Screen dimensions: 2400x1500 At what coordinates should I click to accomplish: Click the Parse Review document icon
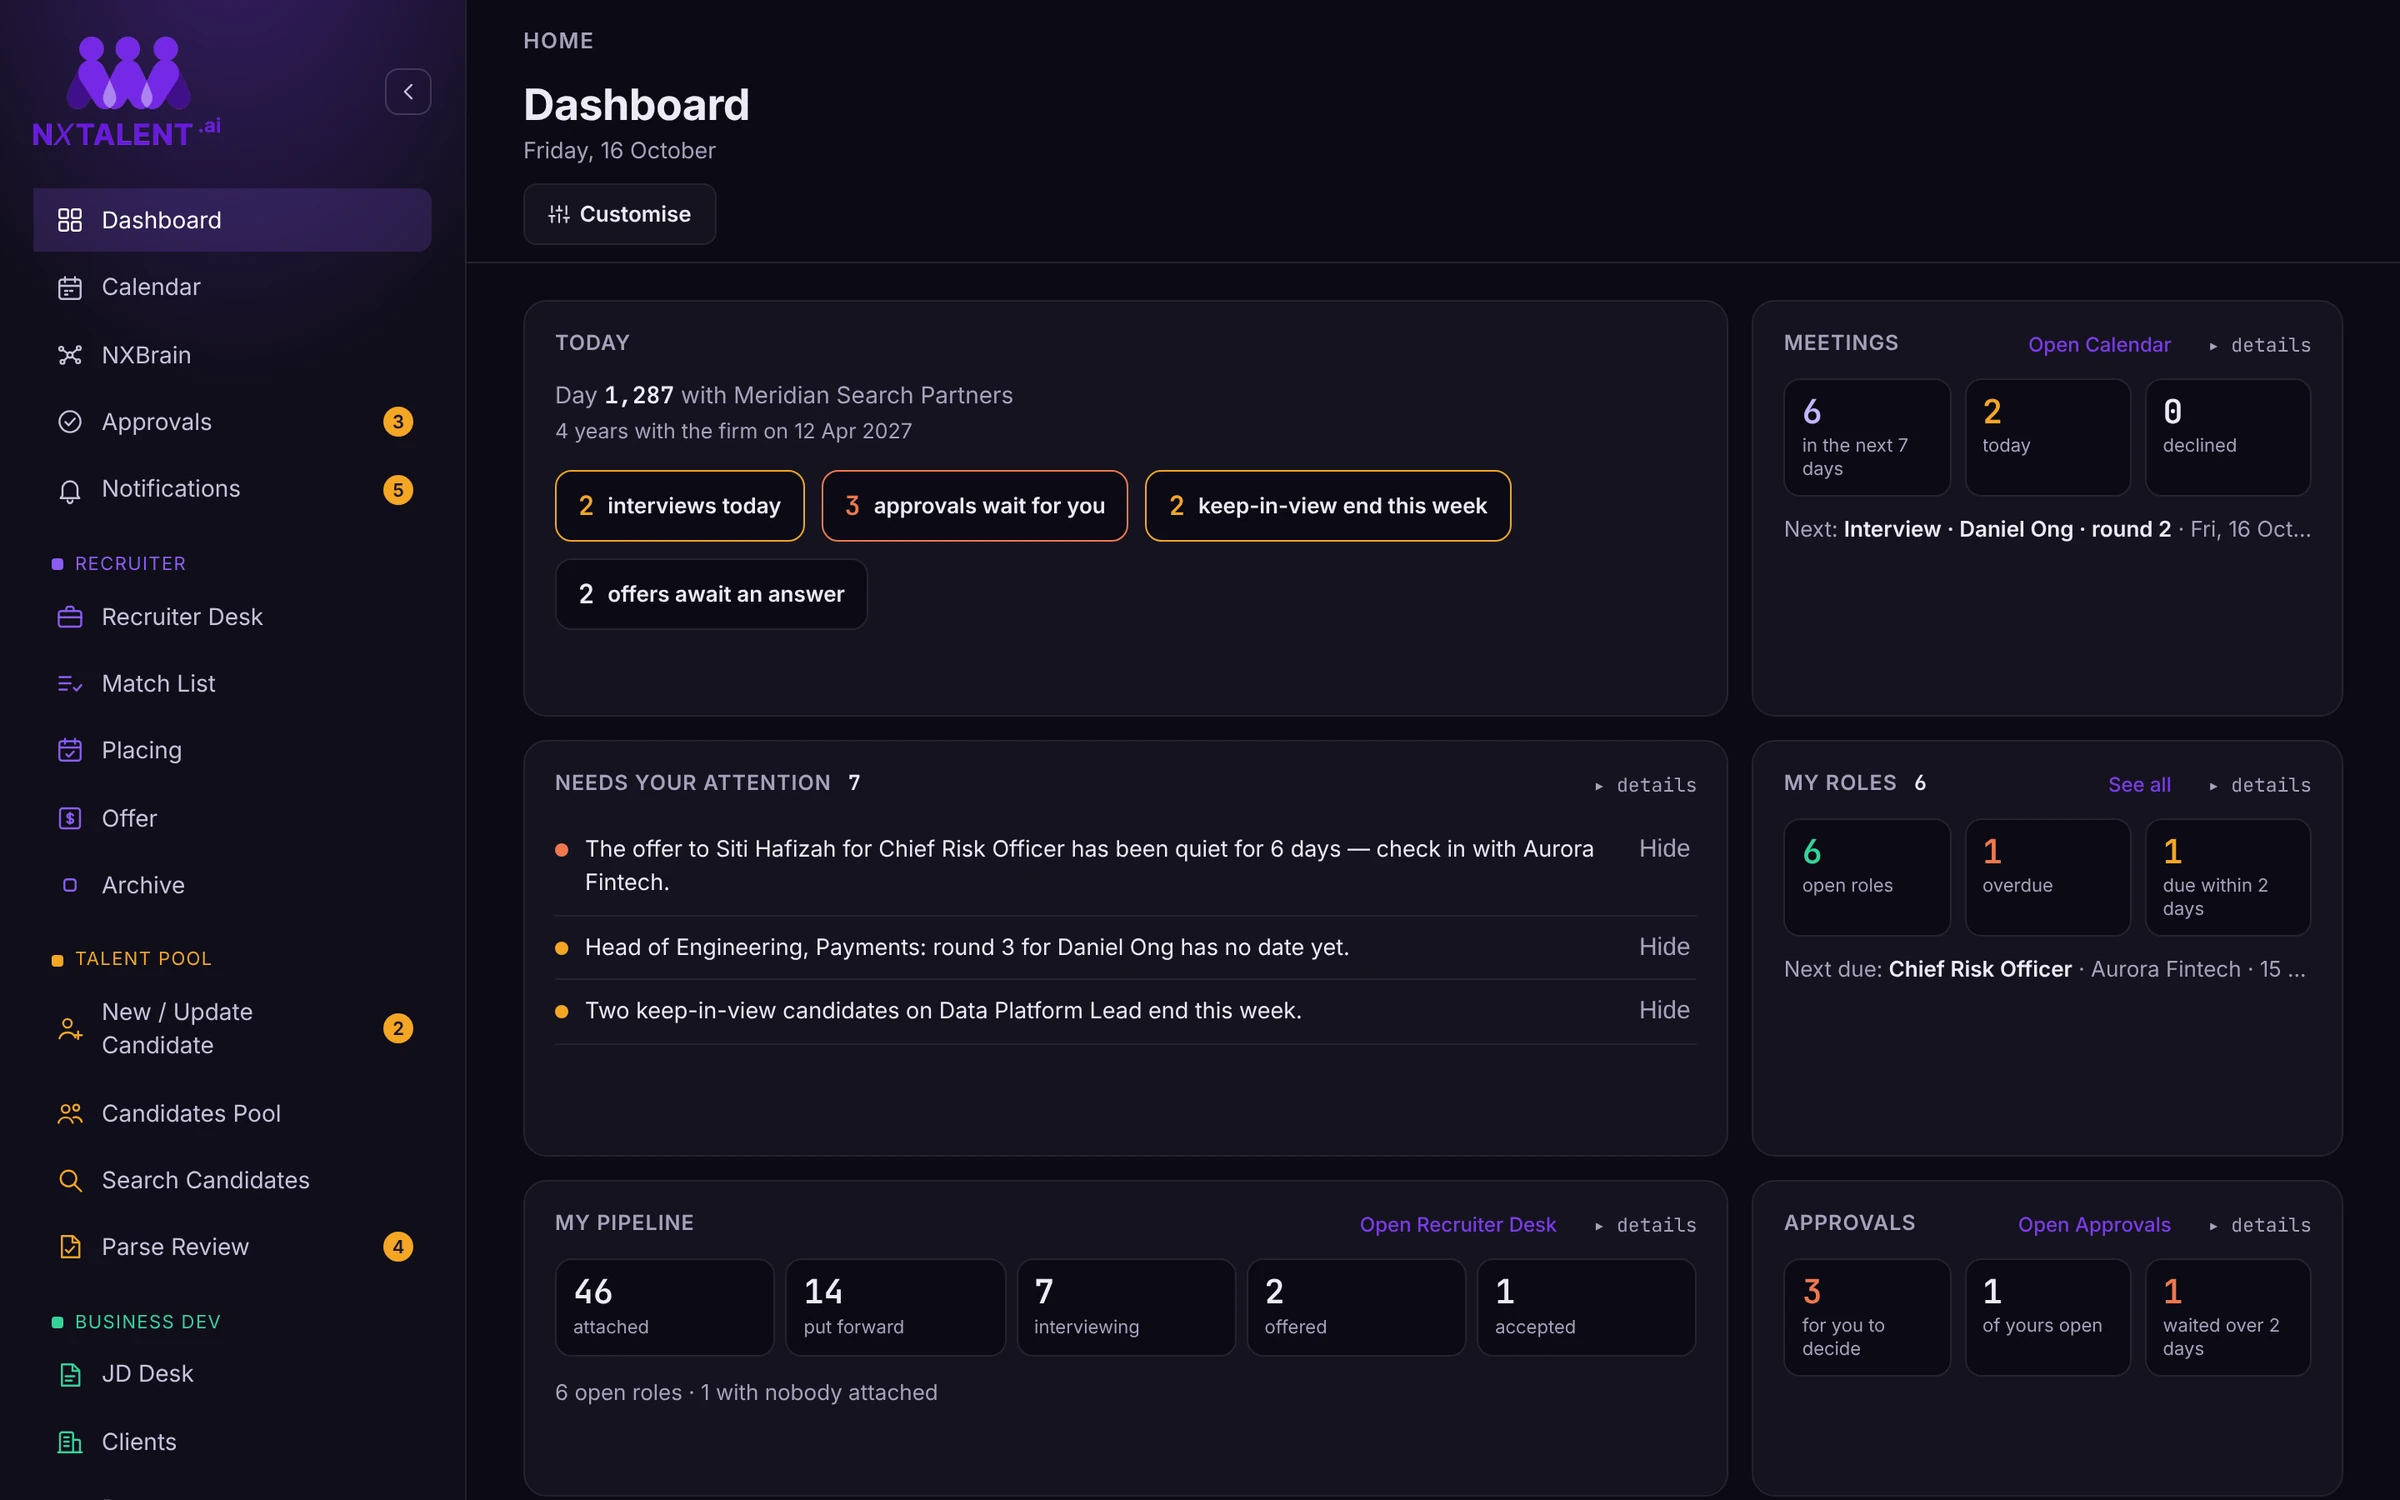pyautogui.click(x=70, y=1247)
